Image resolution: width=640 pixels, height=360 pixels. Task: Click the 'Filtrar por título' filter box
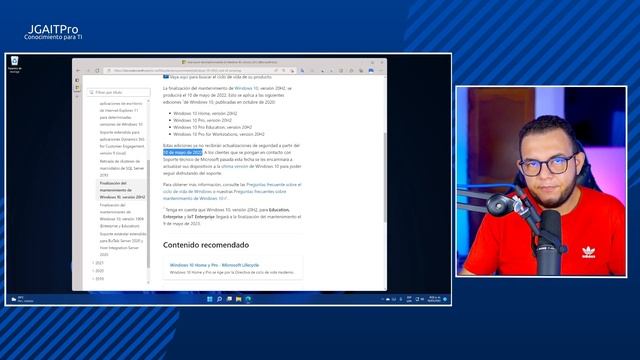coord(119,92)
